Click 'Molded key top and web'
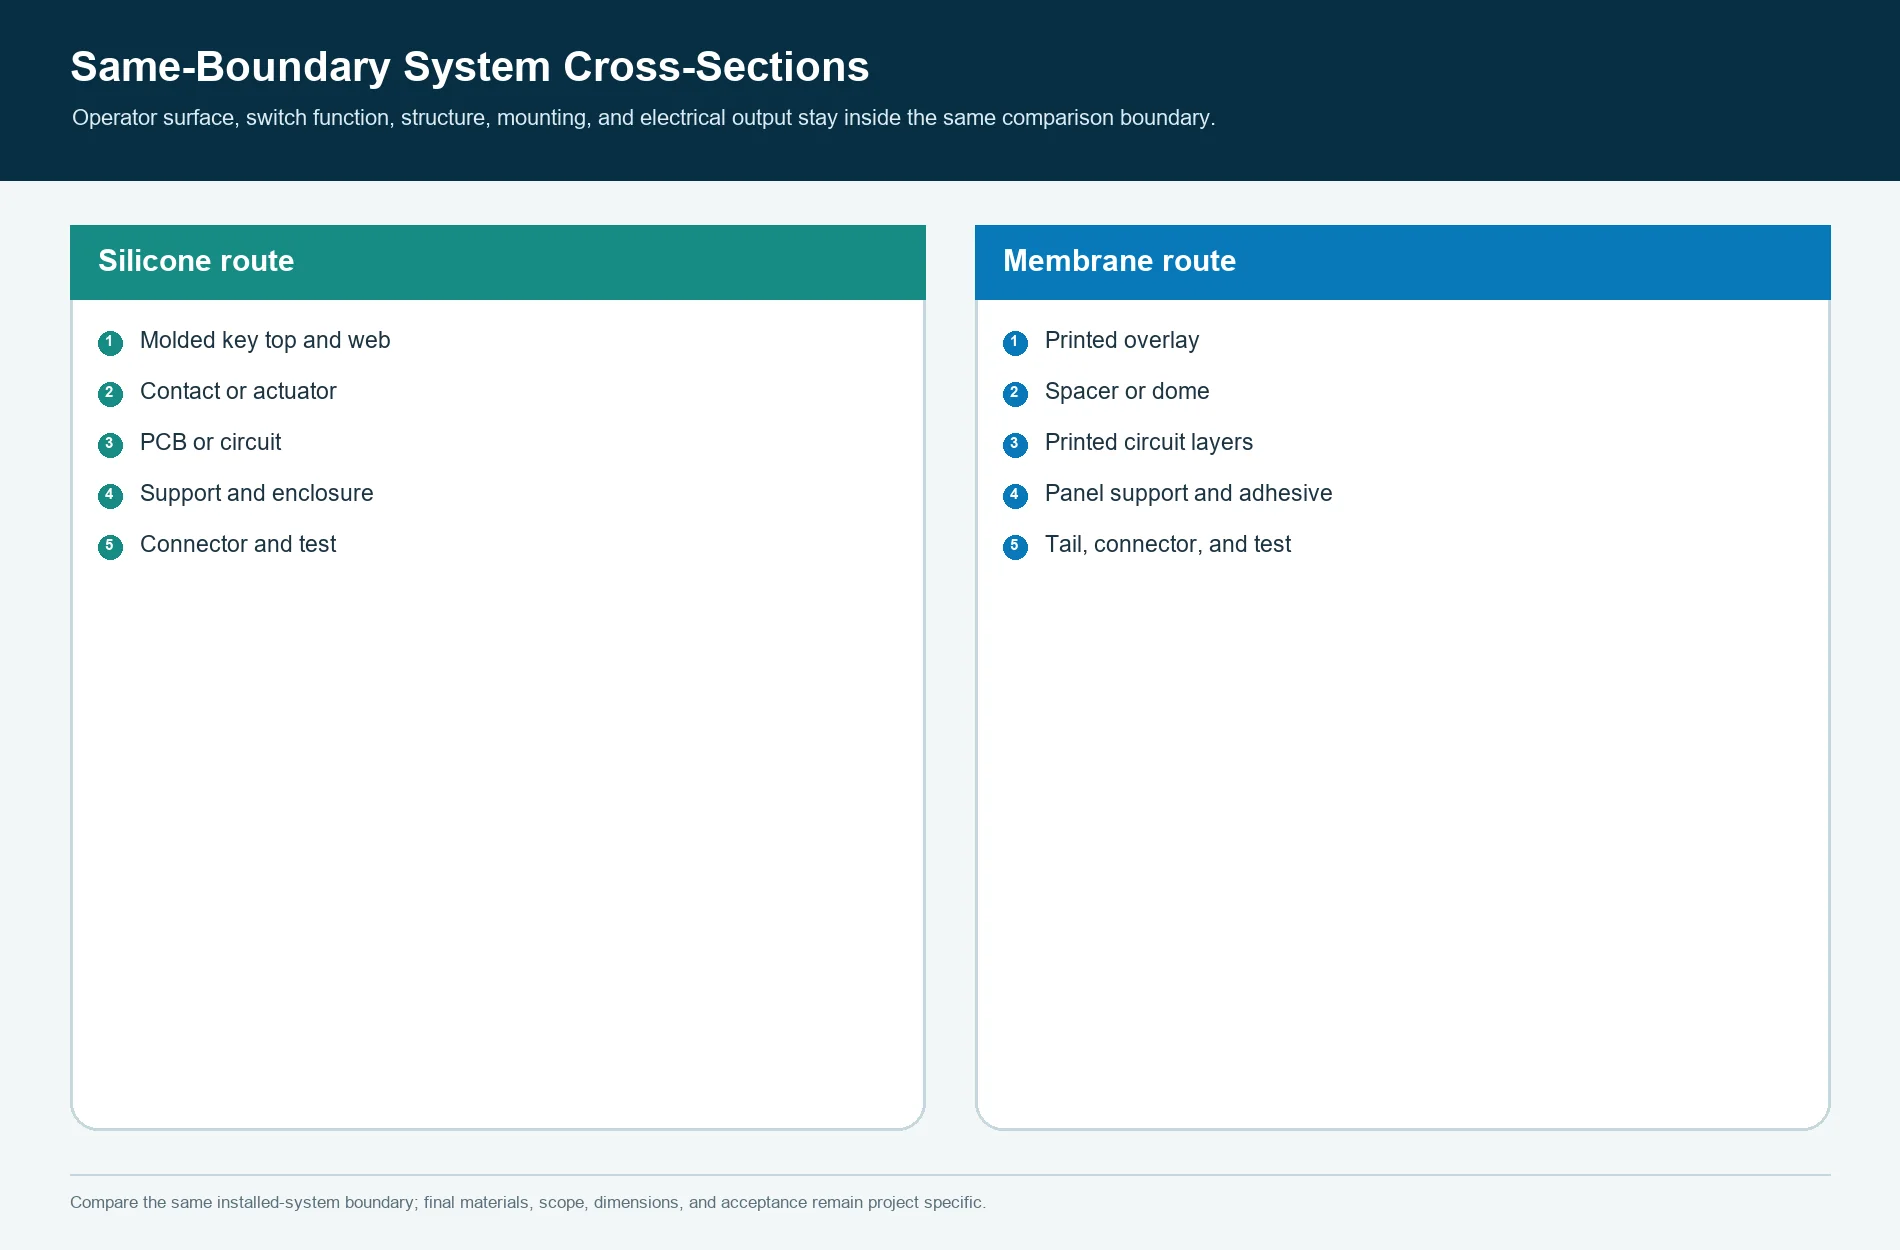 [265, 341]
